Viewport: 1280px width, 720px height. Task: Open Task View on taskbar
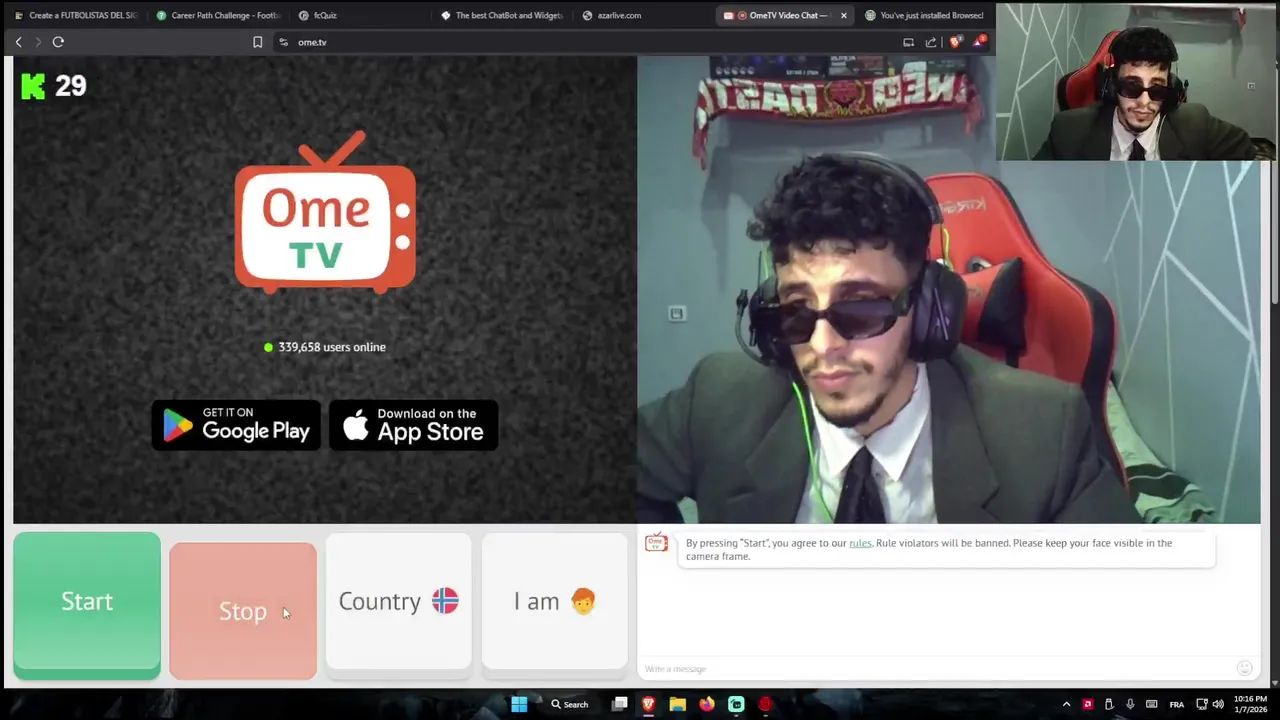click(x=620, y=704)
